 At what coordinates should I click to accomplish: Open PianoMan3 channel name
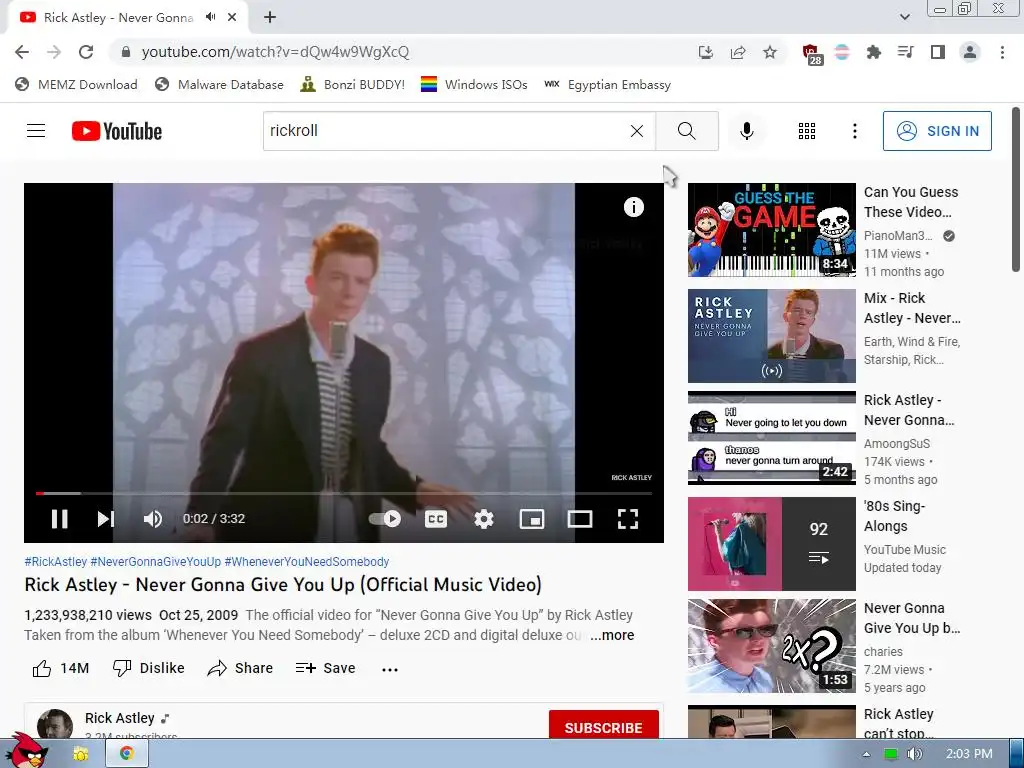coord(898,236)
